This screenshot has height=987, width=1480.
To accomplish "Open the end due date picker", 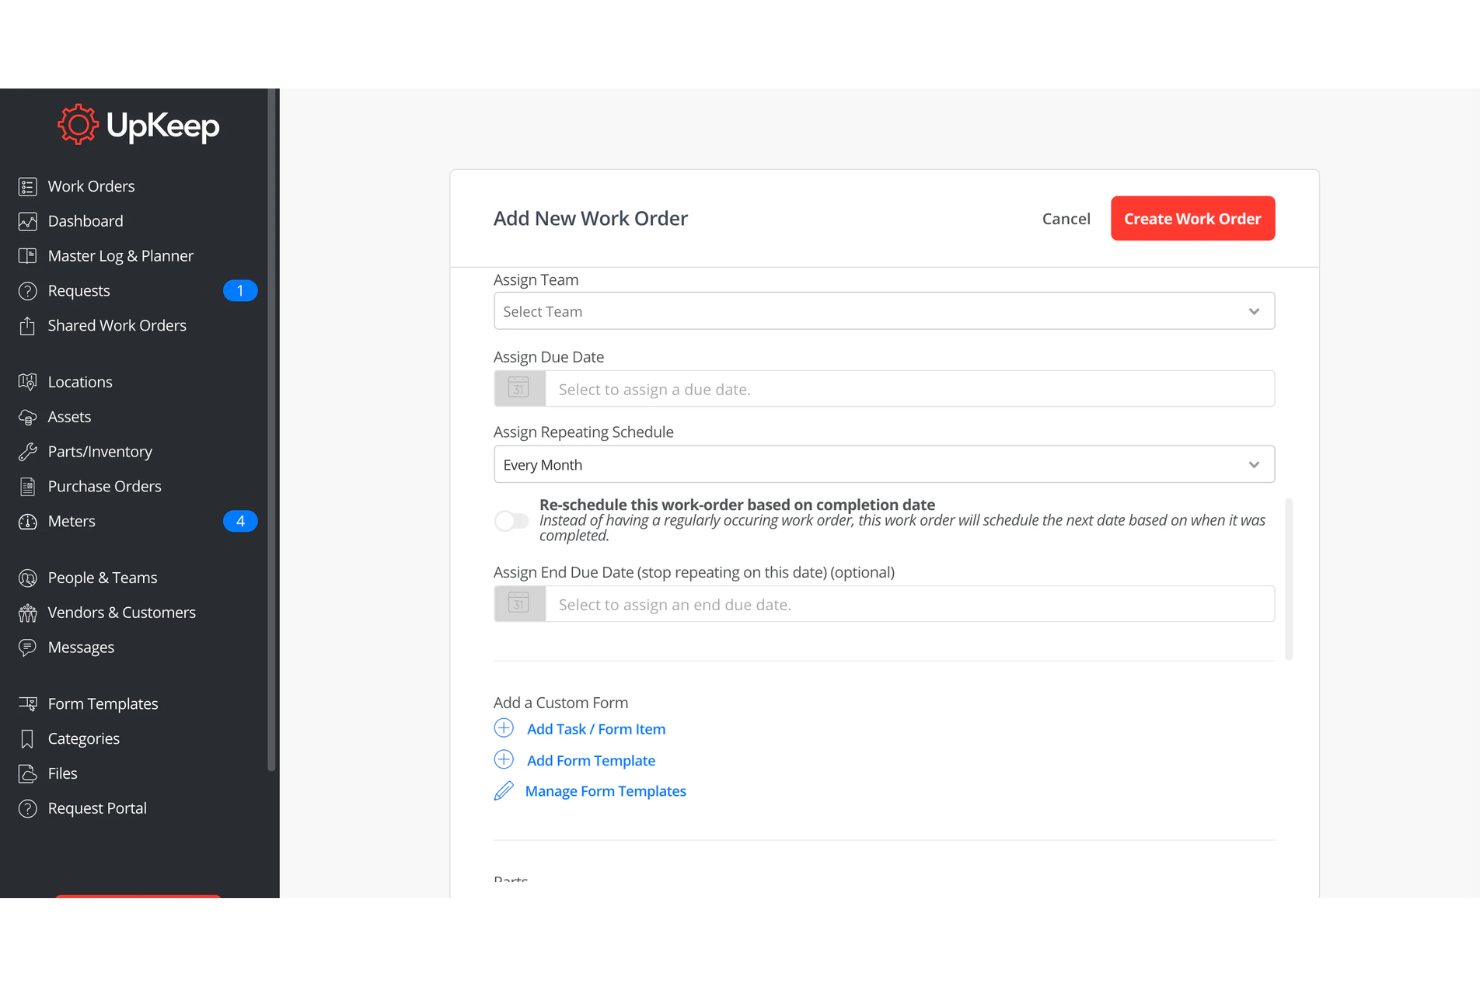I will (x=519, y=604).
